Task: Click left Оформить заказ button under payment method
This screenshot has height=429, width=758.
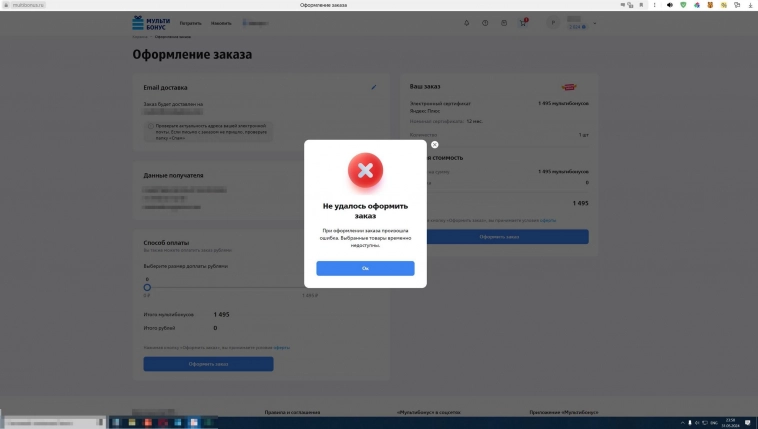Action: click(x=208, y=364)
